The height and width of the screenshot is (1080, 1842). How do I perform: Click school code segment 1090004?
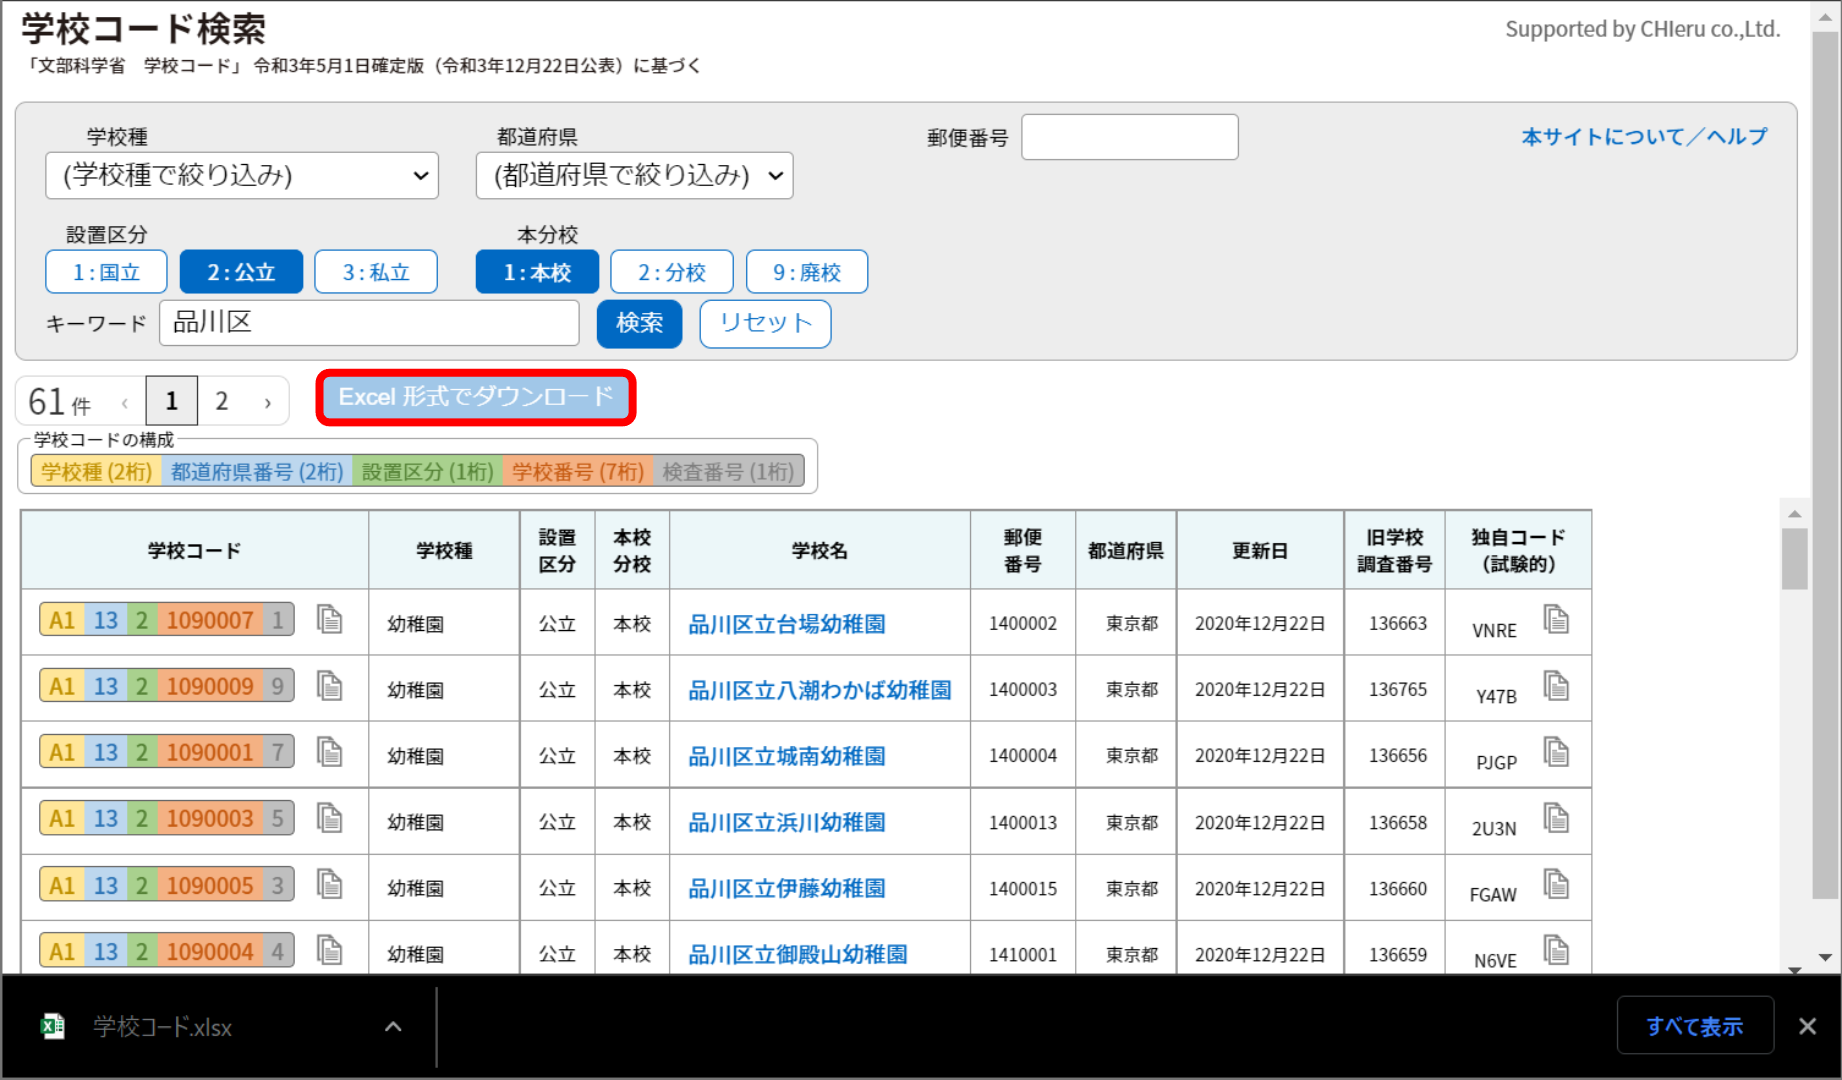pos(210,951)
